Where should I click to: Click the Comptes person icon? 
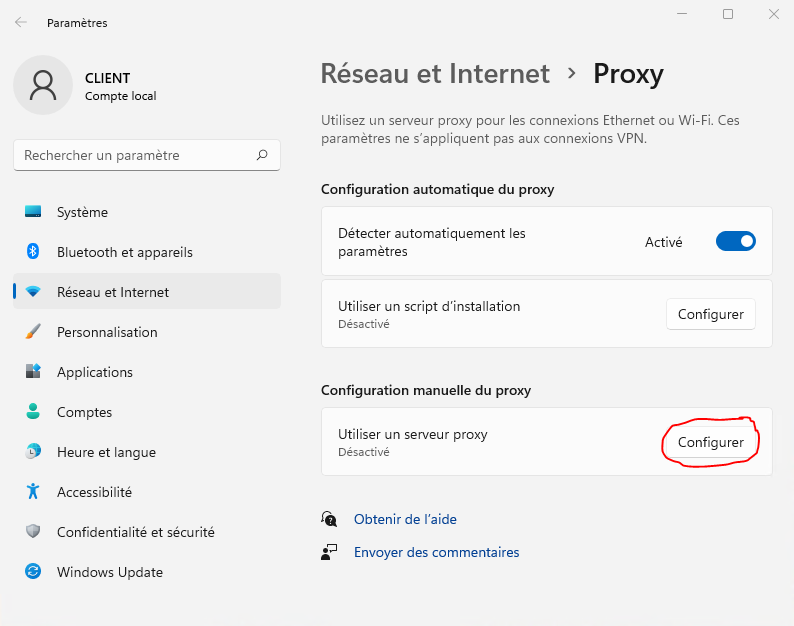coord(33,411)
